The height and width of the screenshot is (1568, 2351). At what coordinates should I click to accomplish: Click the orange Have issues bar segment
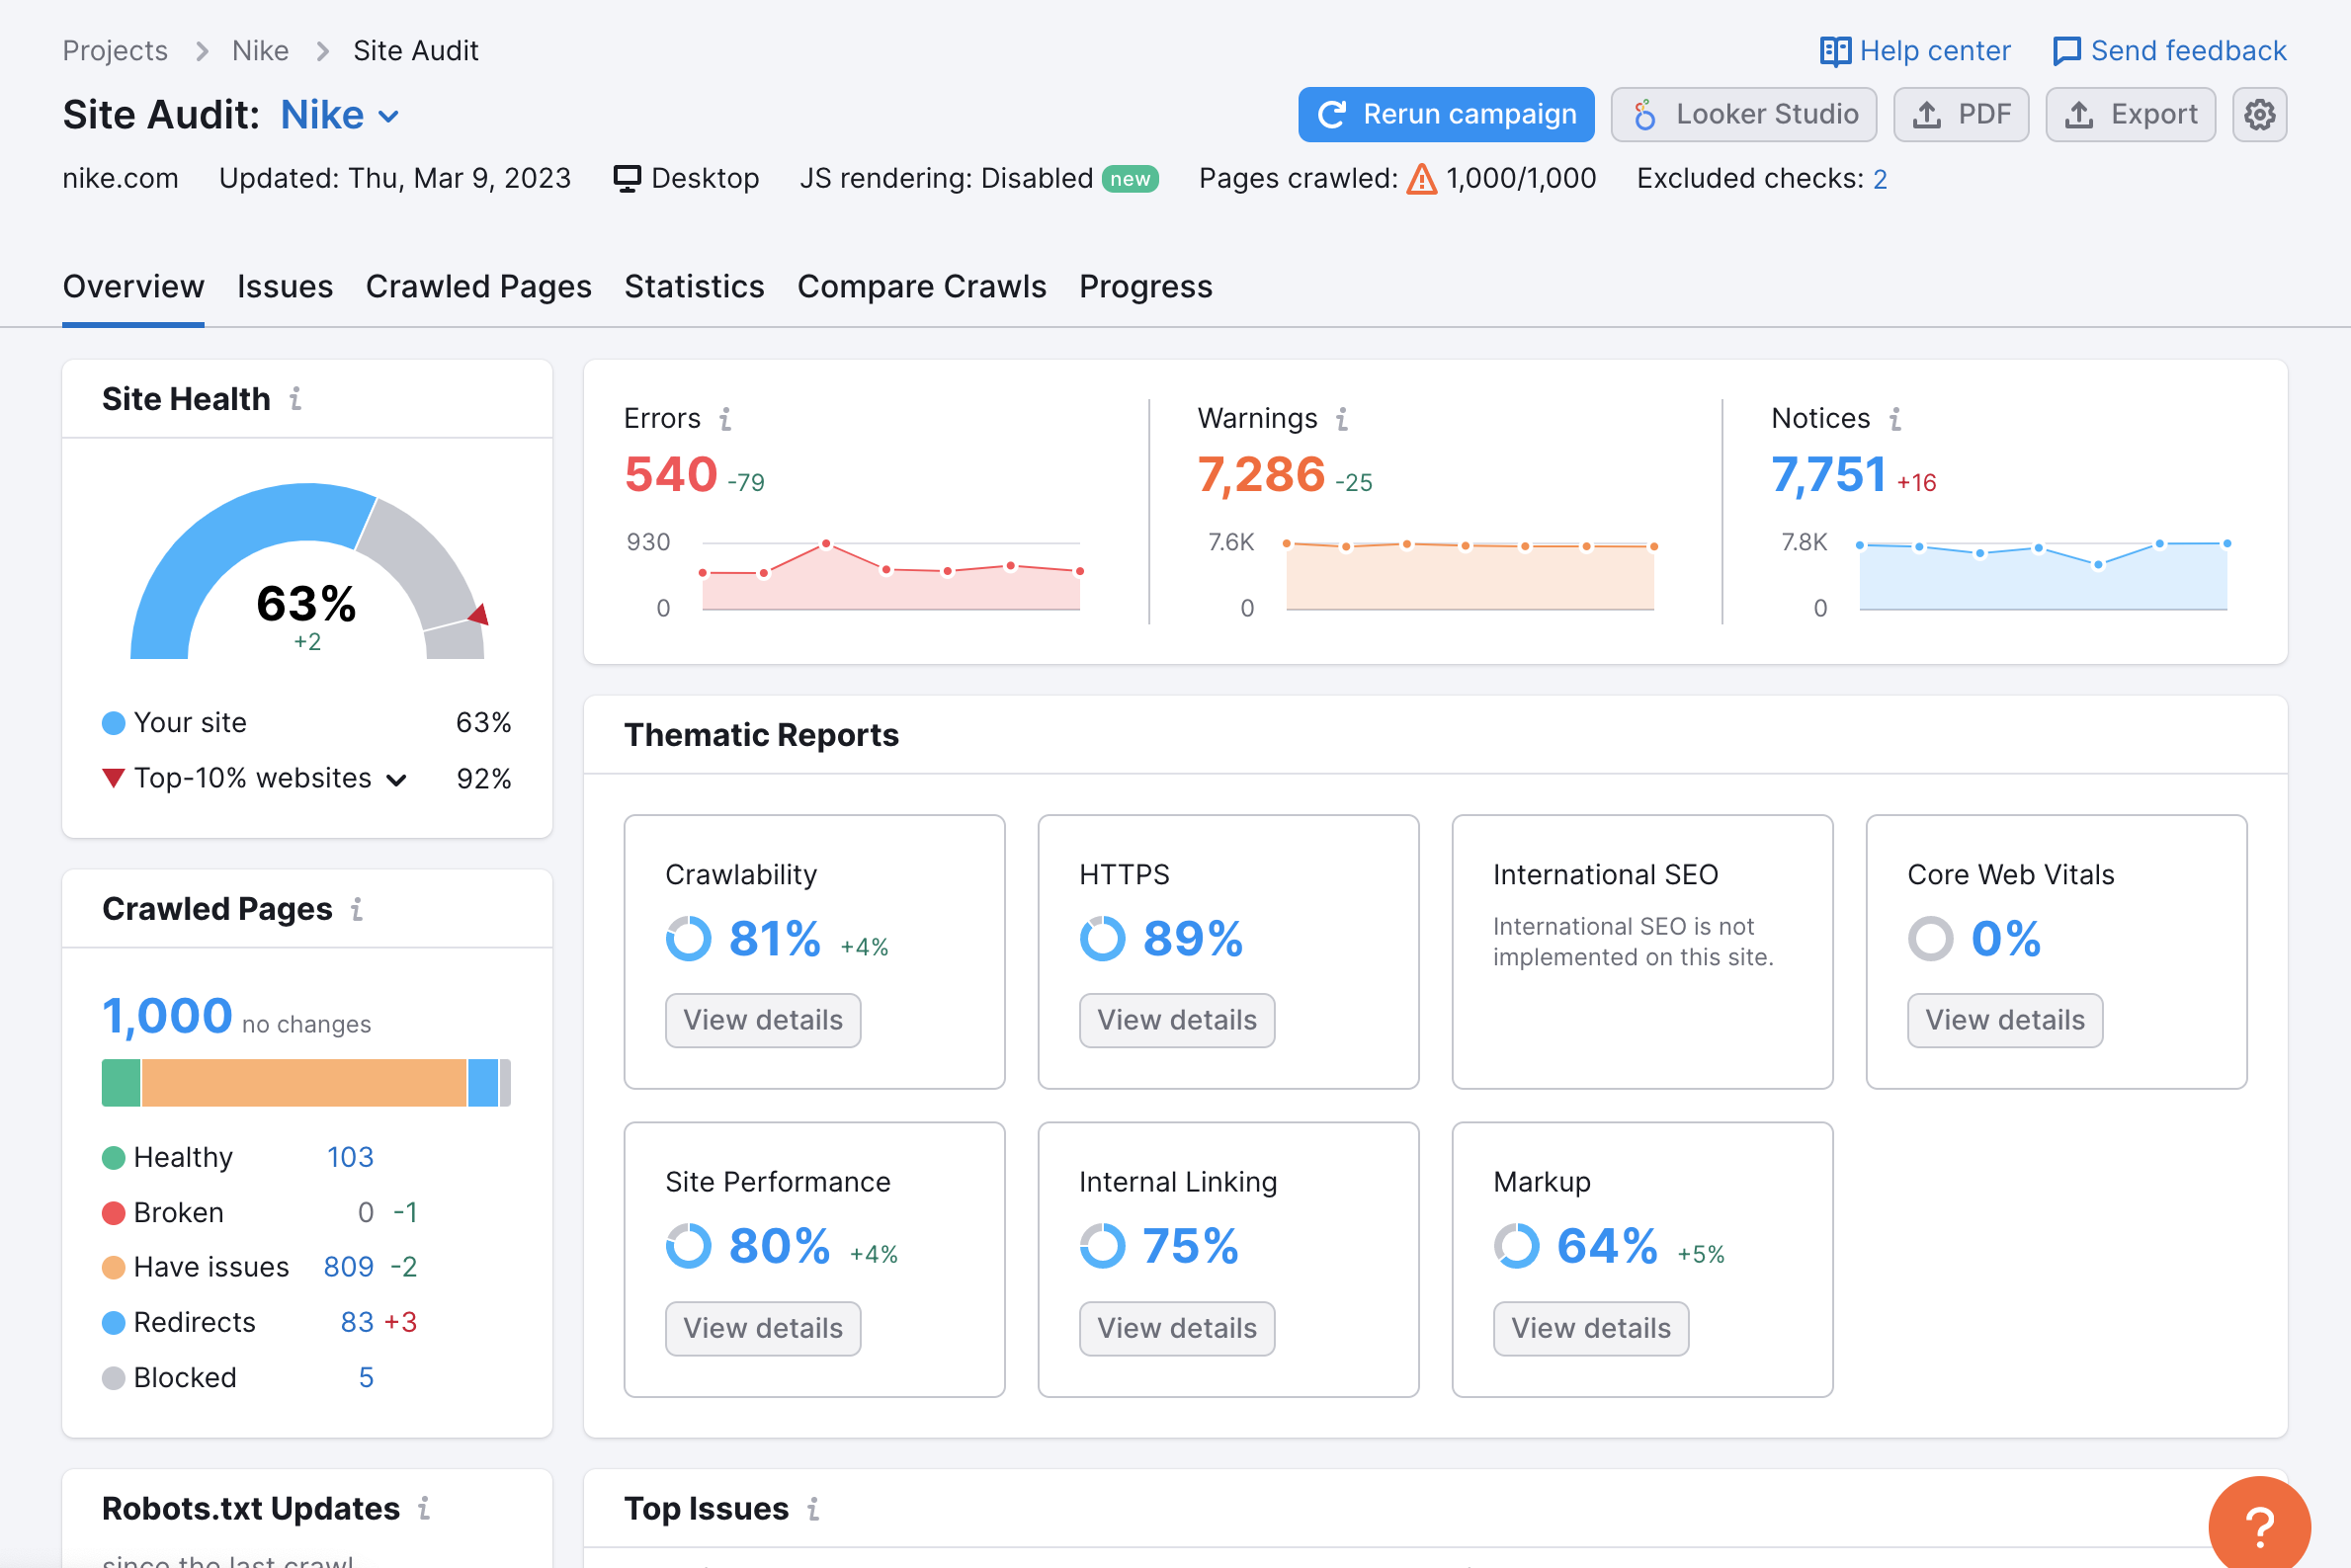[304, 1083]
